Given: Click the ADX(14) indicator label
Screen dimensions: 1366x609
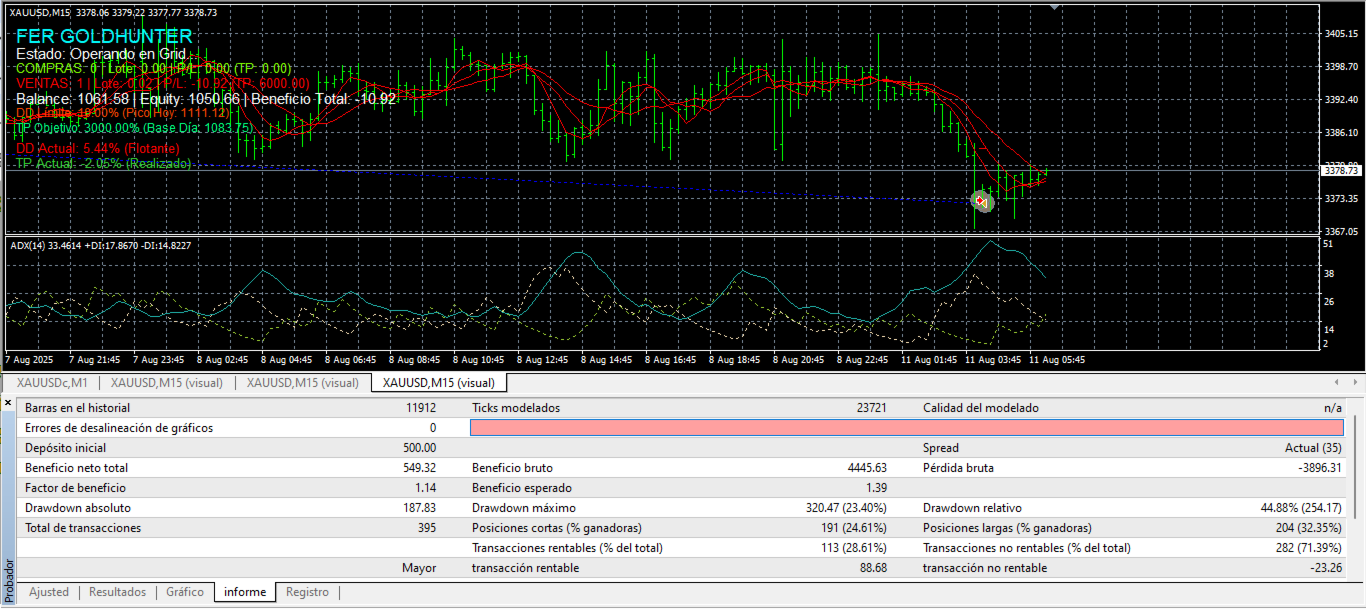Looking at the screenshot, I should point(100,245).
